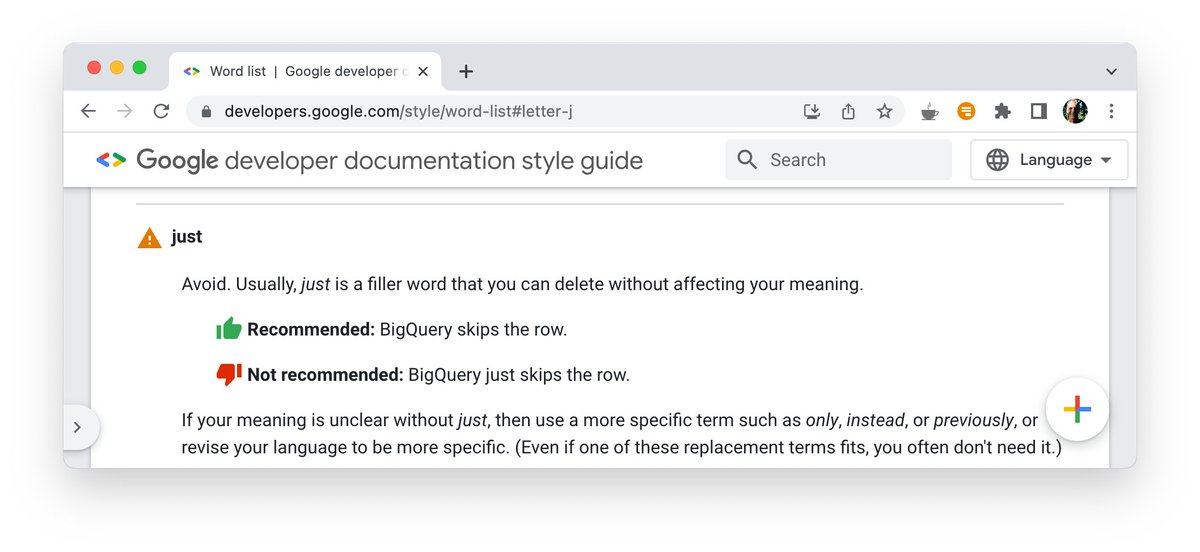Toggle the browser side panel icon

pos(1038,111)
